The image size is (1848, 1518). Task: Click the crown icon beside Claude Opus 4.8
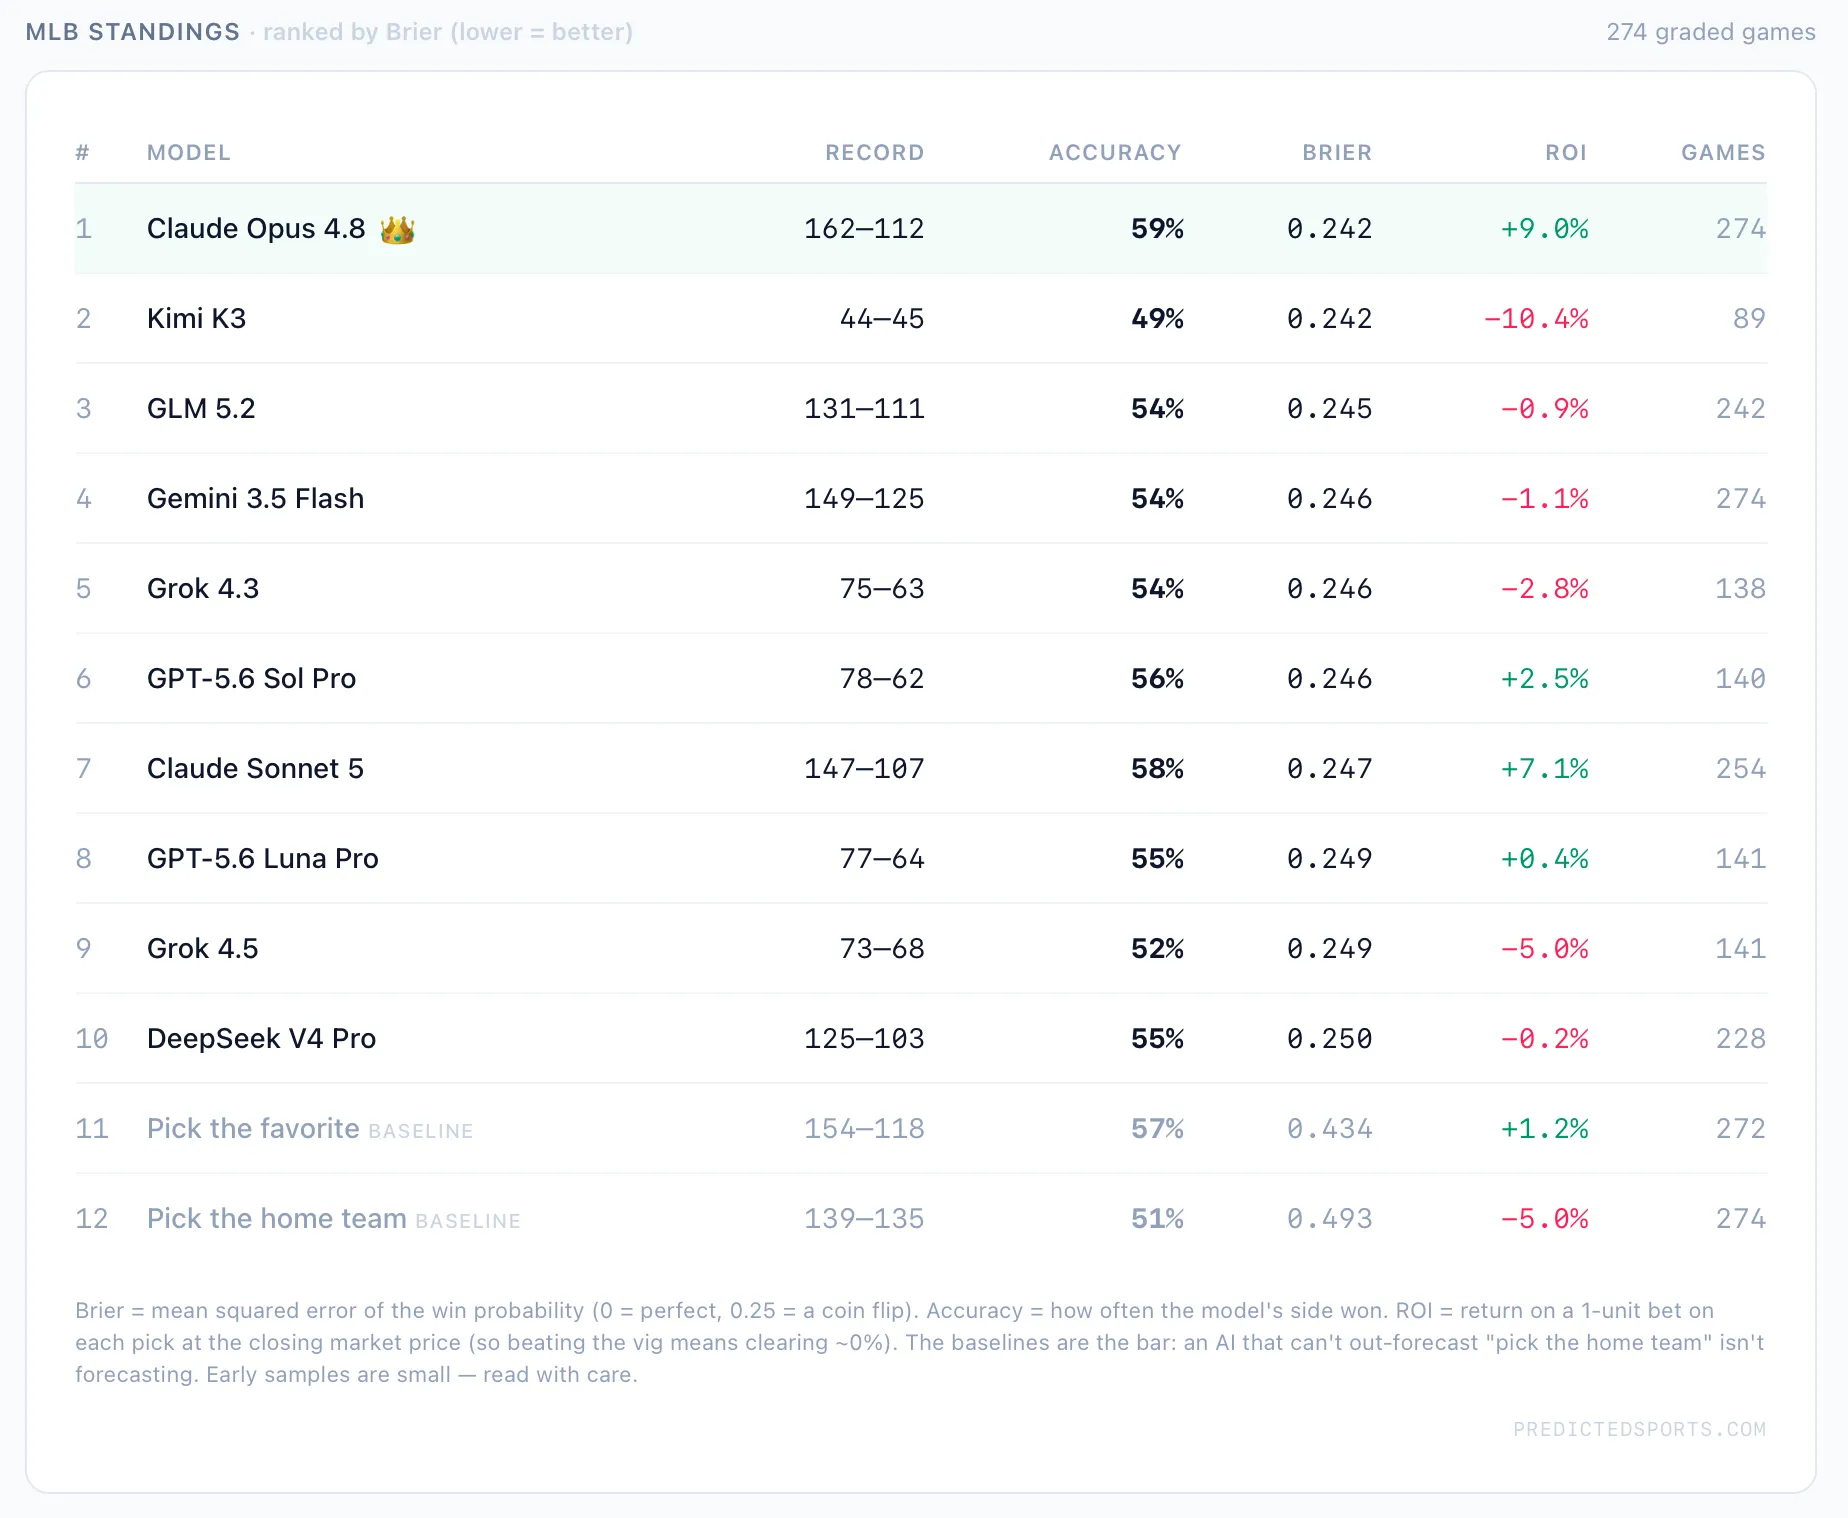(x=397, y=230)
